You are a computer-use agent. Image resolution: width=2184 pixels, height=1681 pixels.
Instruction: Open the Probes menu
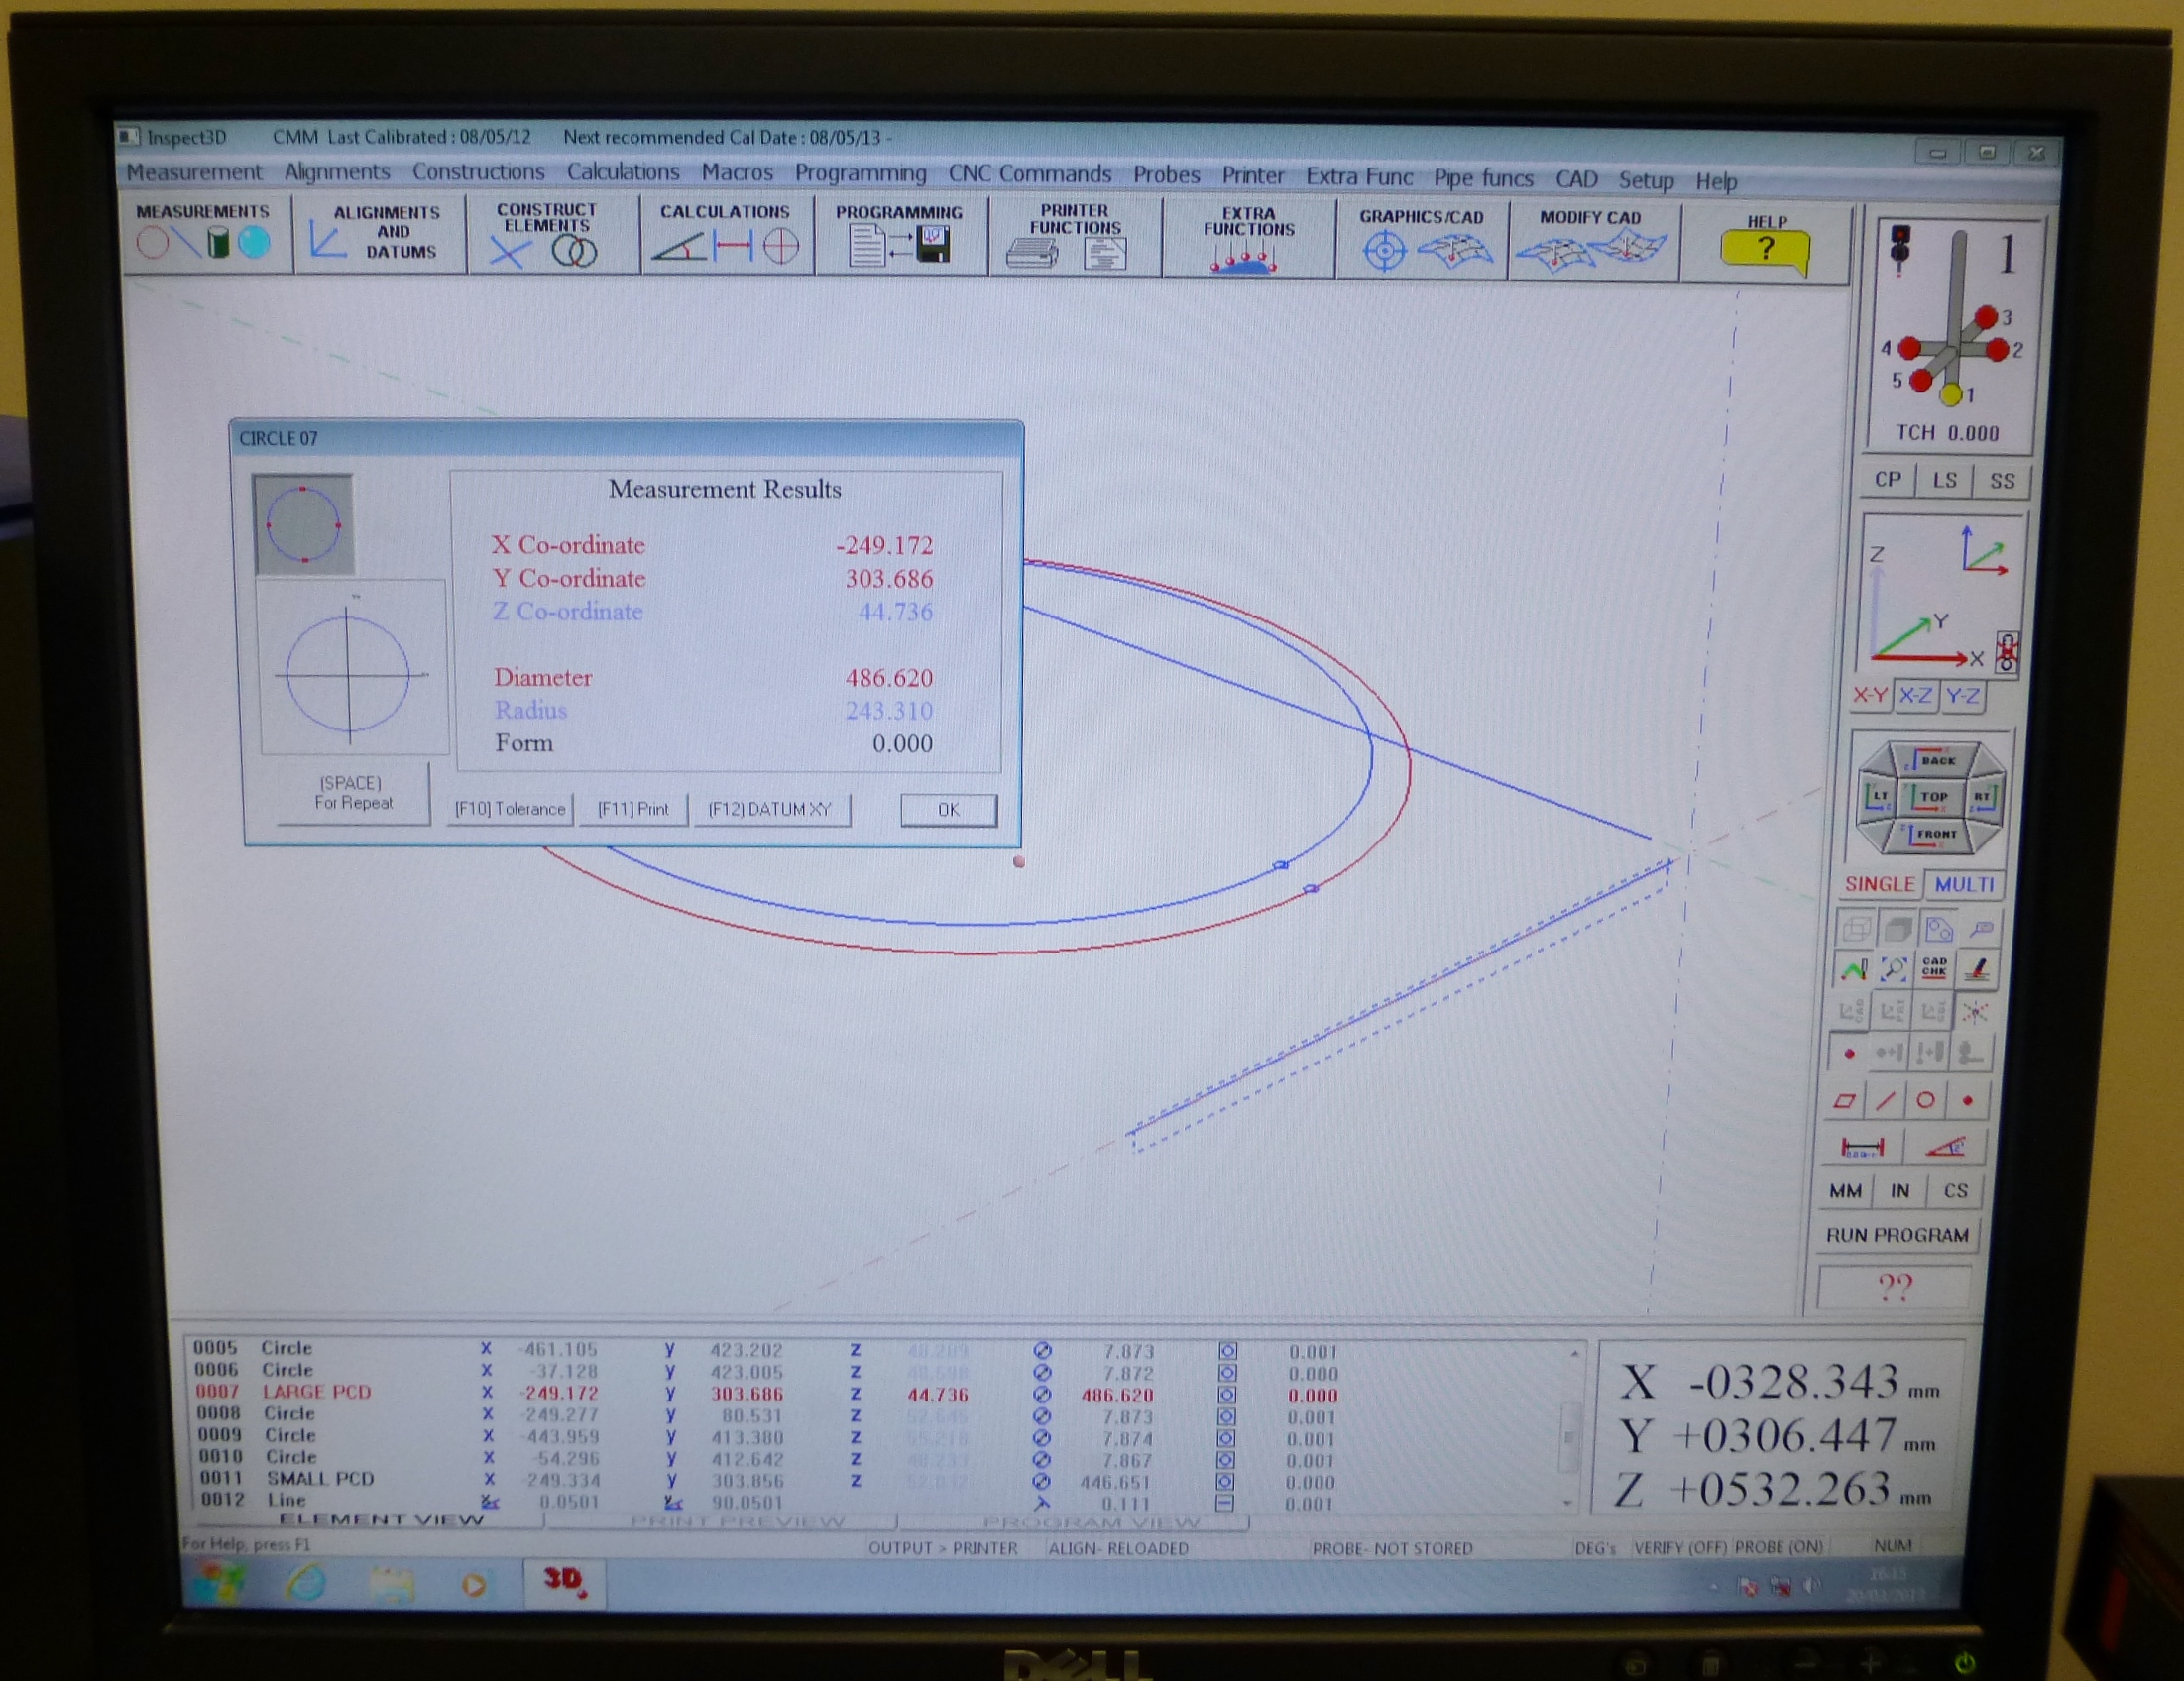pos(1165,175)
